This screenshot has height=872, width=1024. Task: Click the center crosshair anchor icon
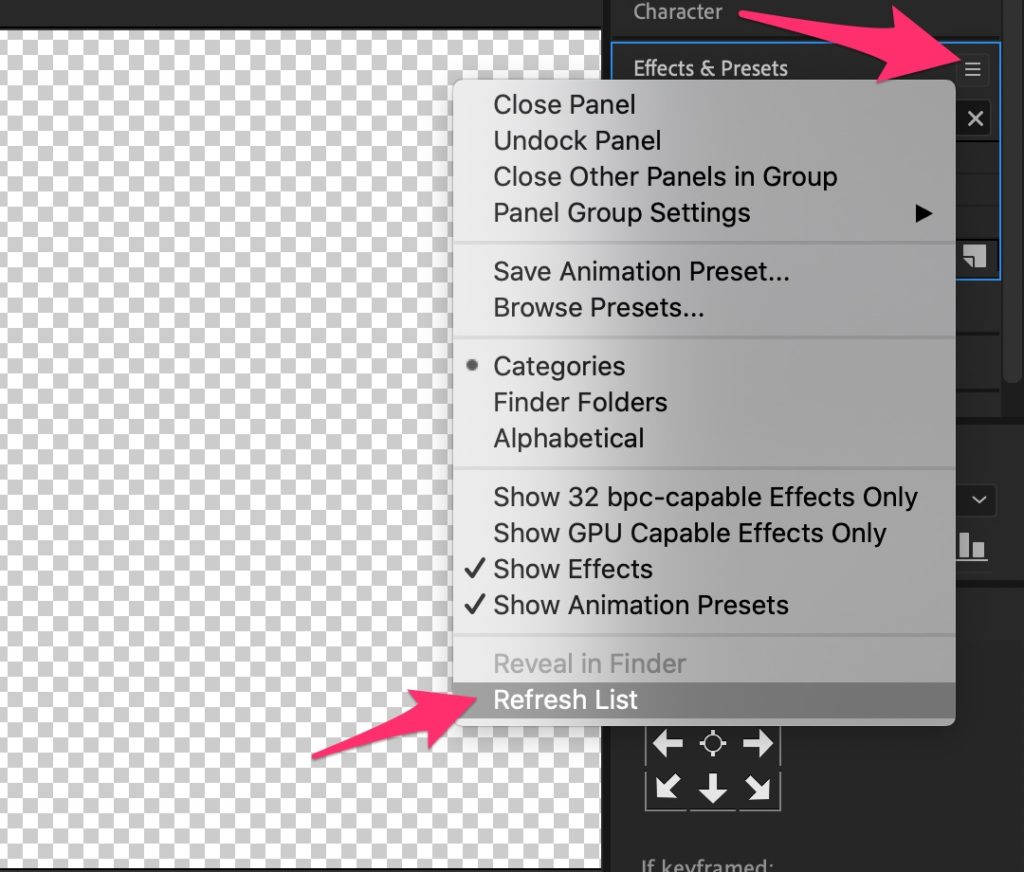pyautogui.click(x=712, y=743)
